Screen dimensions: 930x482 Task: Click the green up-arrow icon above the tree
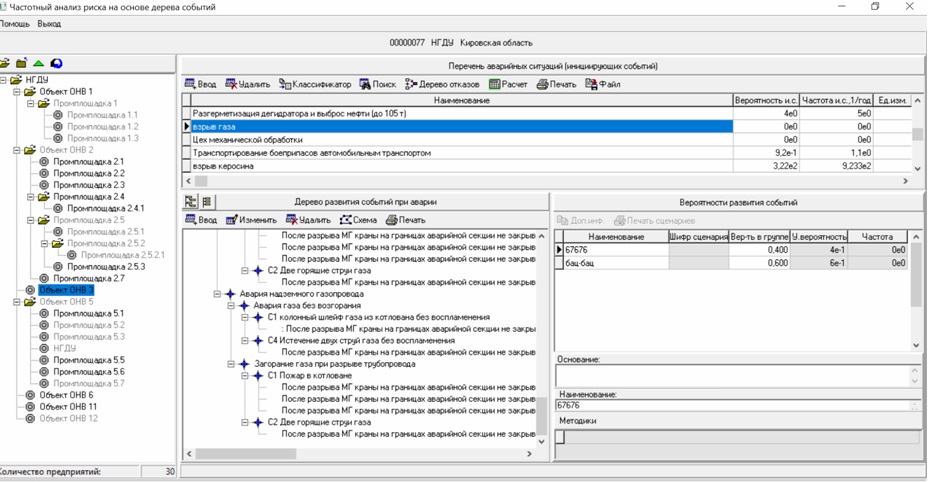[38, 63]
